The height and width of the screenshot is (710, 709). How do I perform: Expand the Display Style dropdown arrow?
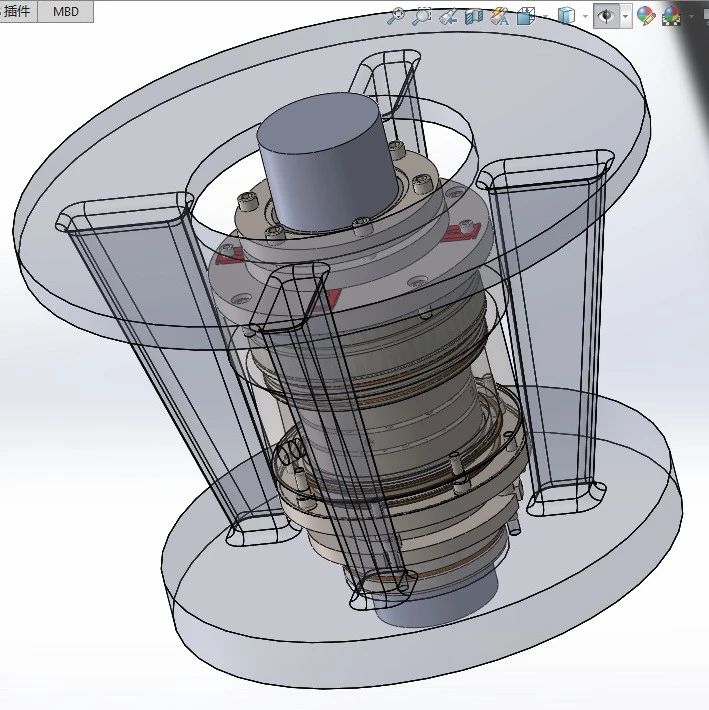pyautogui.click(x=585, y=17)
